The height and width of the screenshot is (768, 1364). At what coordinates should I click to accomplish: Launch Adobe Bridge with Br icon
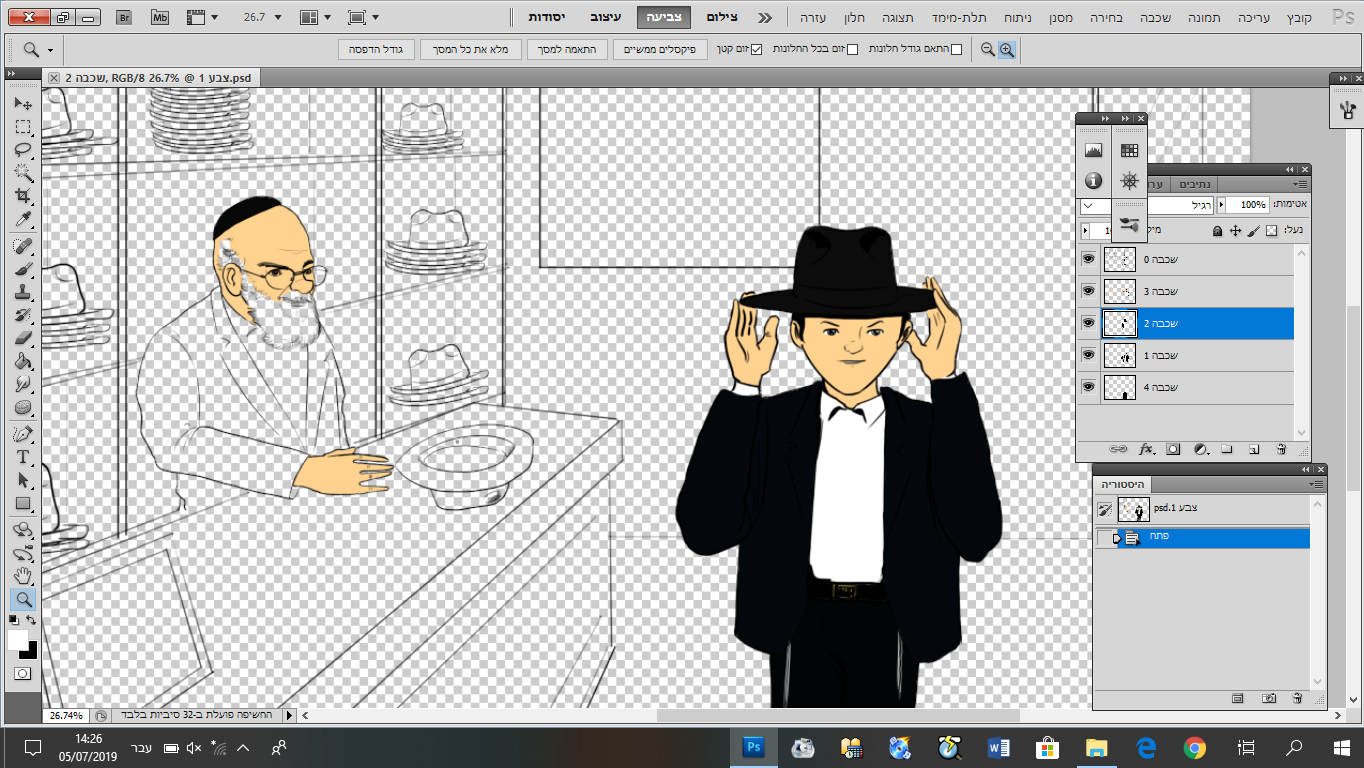[124, 18]
